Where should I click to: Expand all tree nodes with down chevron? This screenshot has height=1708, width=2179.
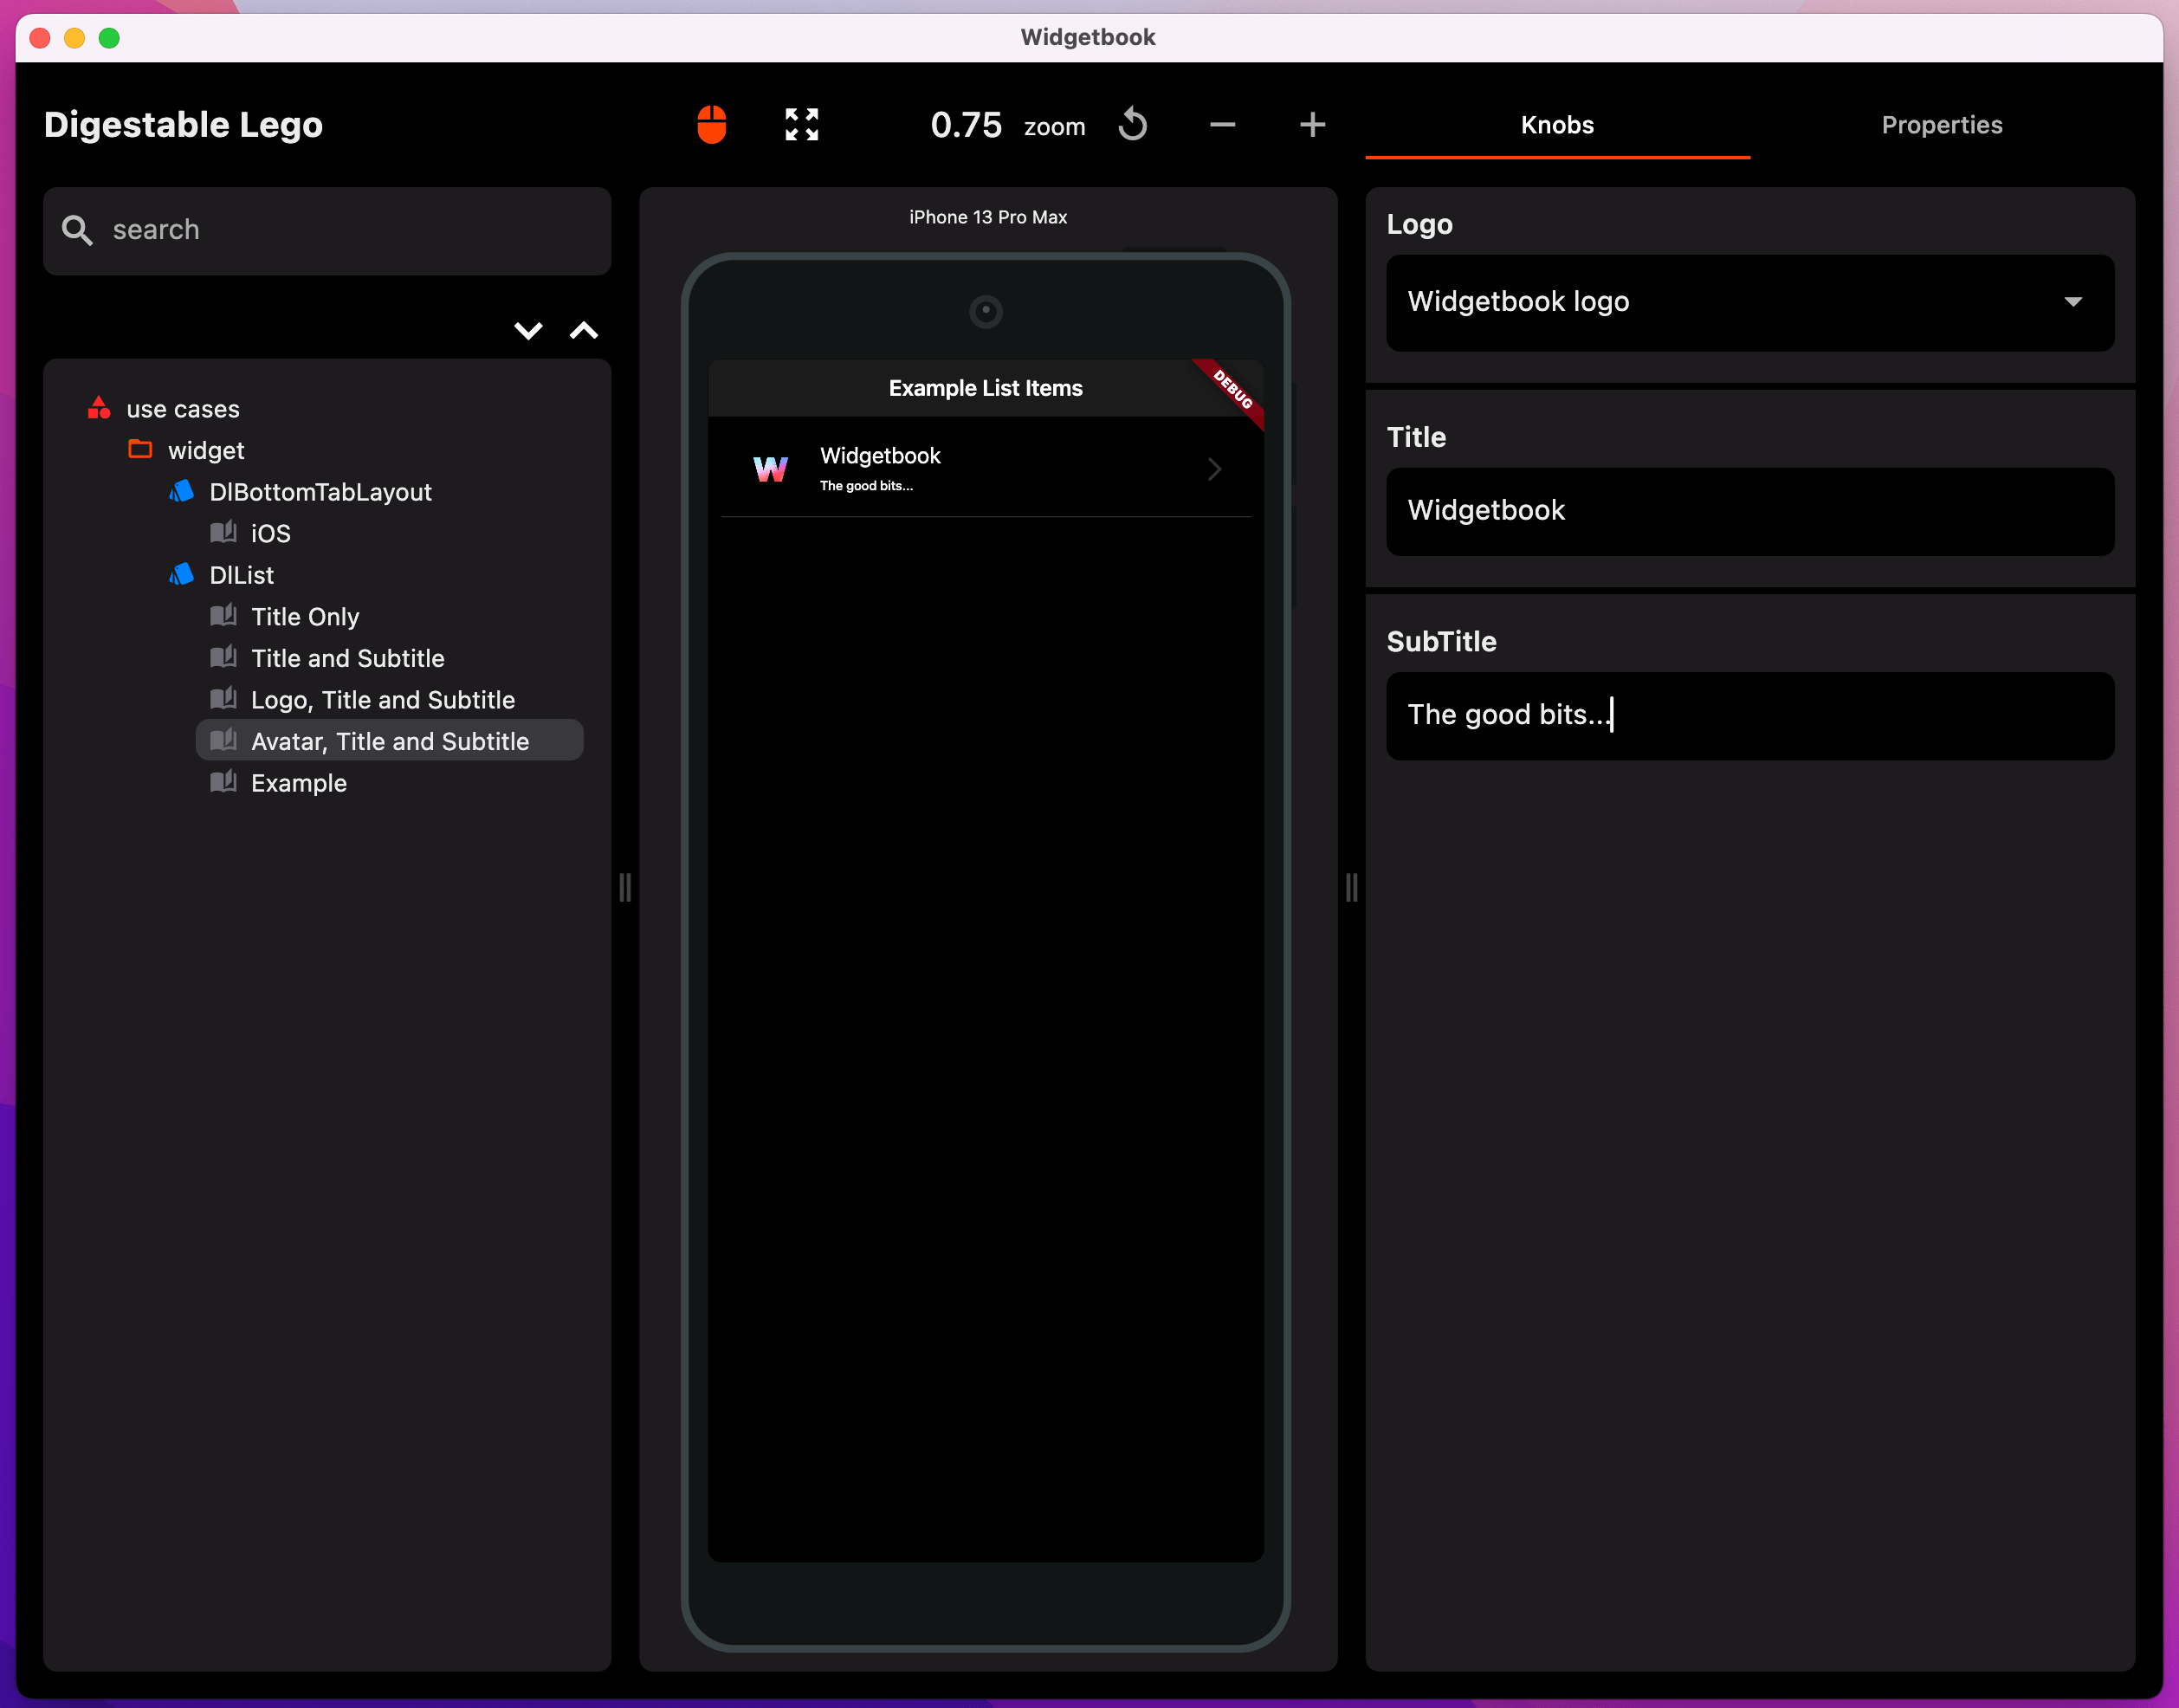click(528, 331)
